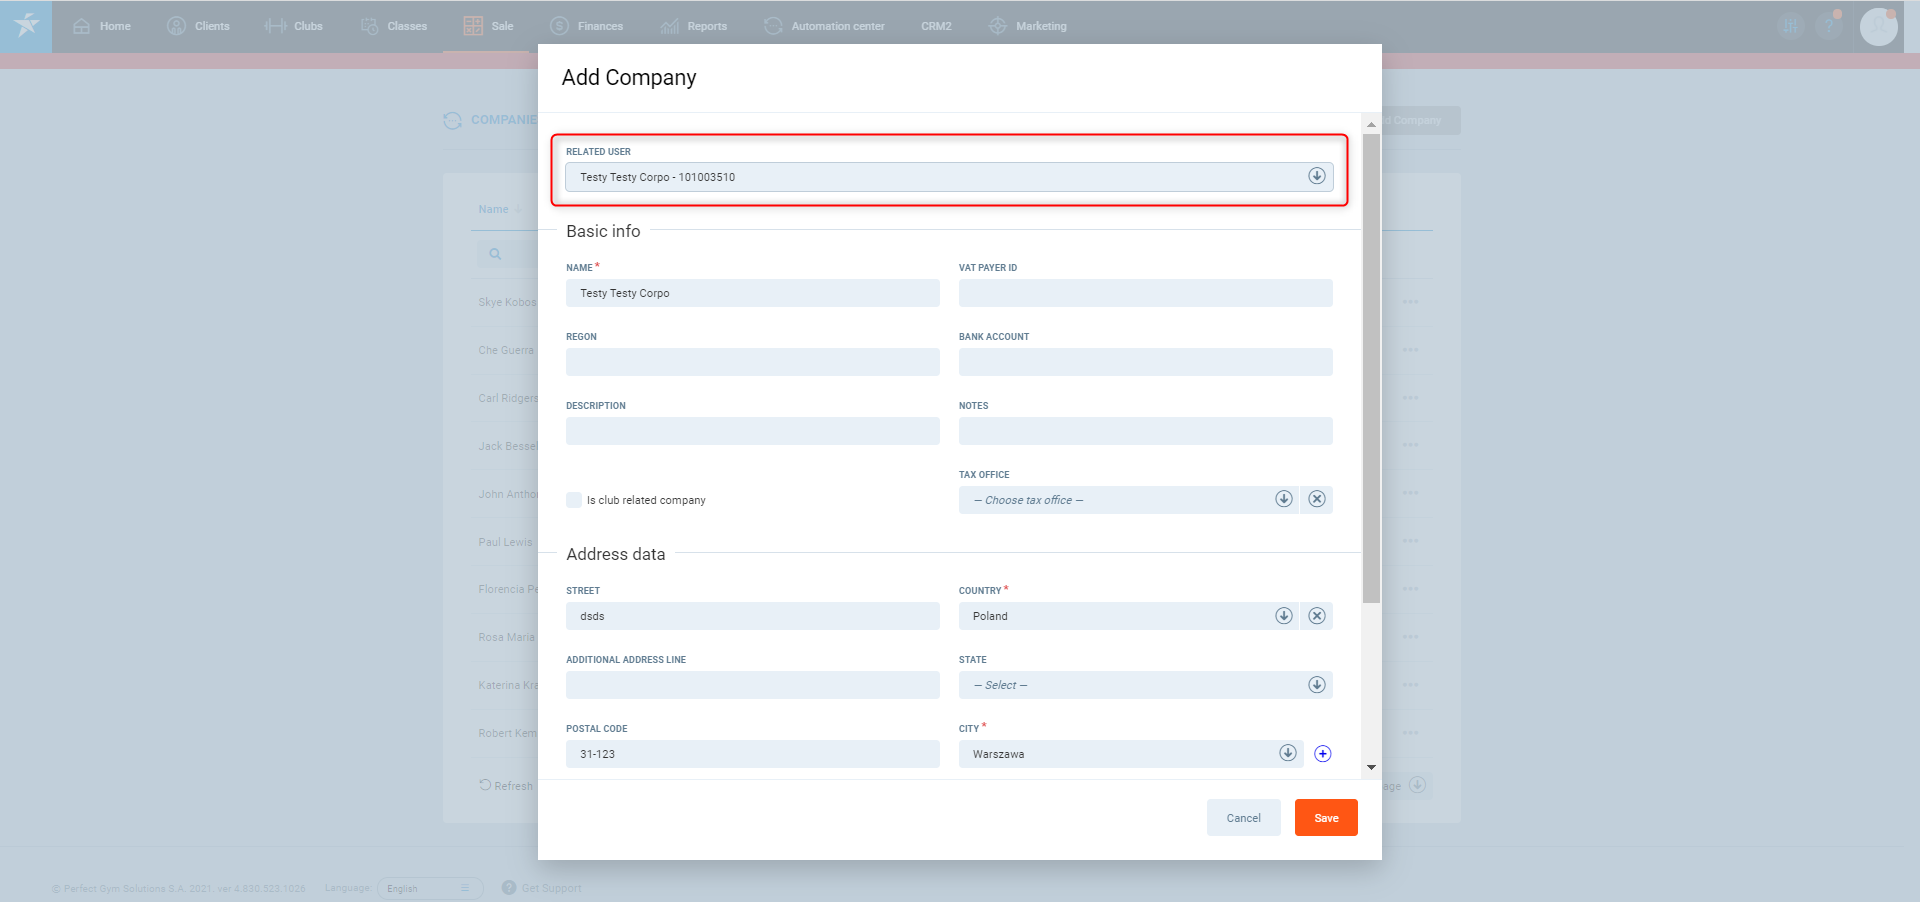This screenshot has width=1920, height=902.
Task: Click into the Bank Account field
Action: pos(1145,362)
